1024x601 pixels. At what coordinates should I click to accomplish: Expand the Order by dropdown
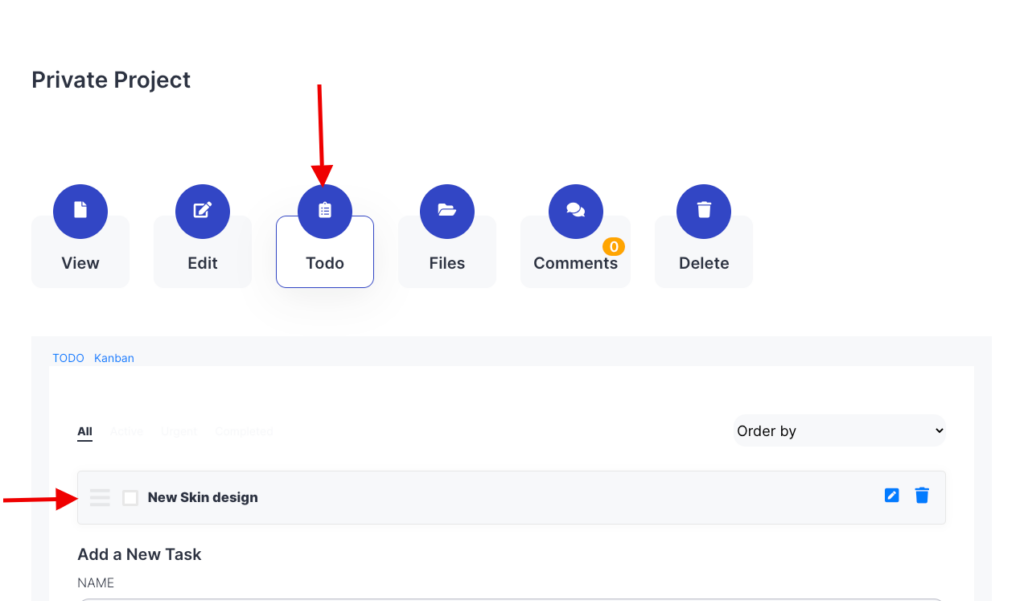click(840, 431)
